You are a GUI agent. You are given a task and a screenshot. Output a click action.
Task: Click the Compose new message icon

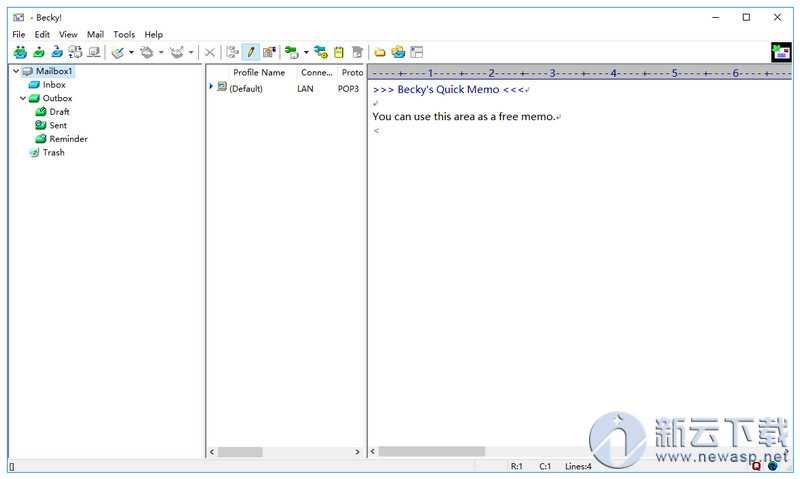[118, 52]
